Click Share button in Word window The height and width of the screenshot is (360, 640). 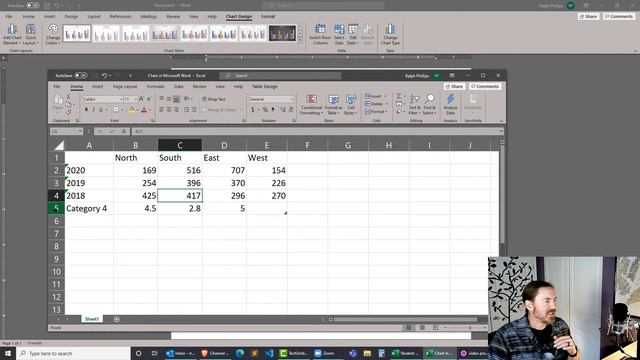(588, 16)
